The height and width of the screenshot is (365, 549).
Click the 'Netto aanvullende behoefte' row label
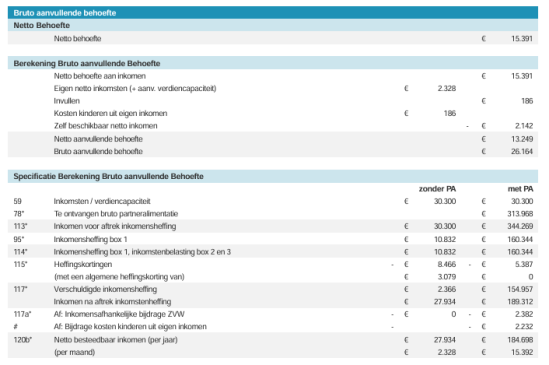click(x=98, y=139)
